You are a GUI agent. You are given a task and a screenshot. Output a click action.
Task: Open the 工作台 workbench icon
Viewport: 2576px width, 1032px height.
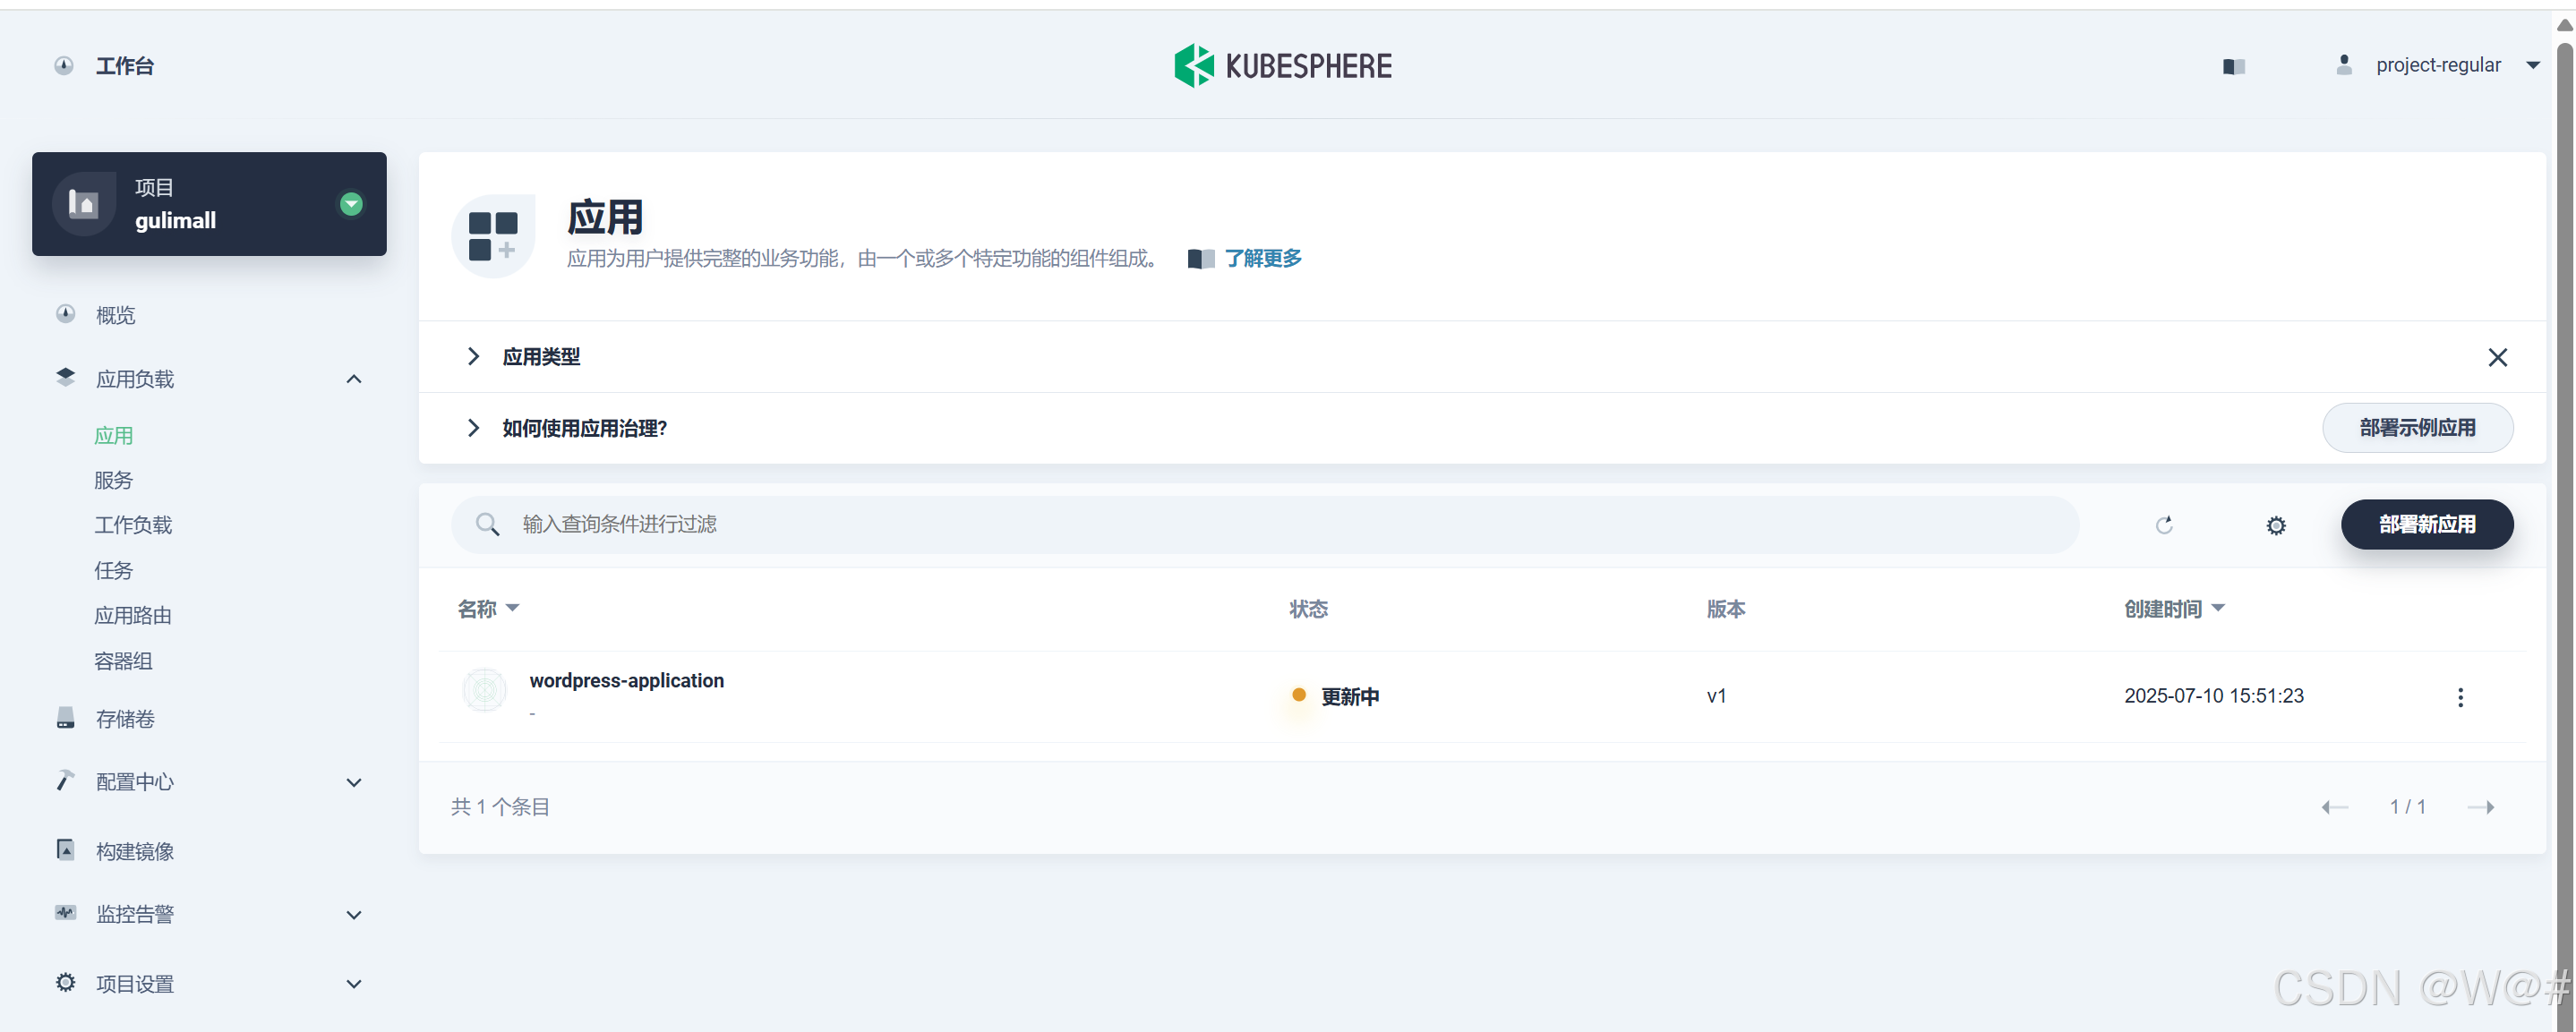click(64, 66)
